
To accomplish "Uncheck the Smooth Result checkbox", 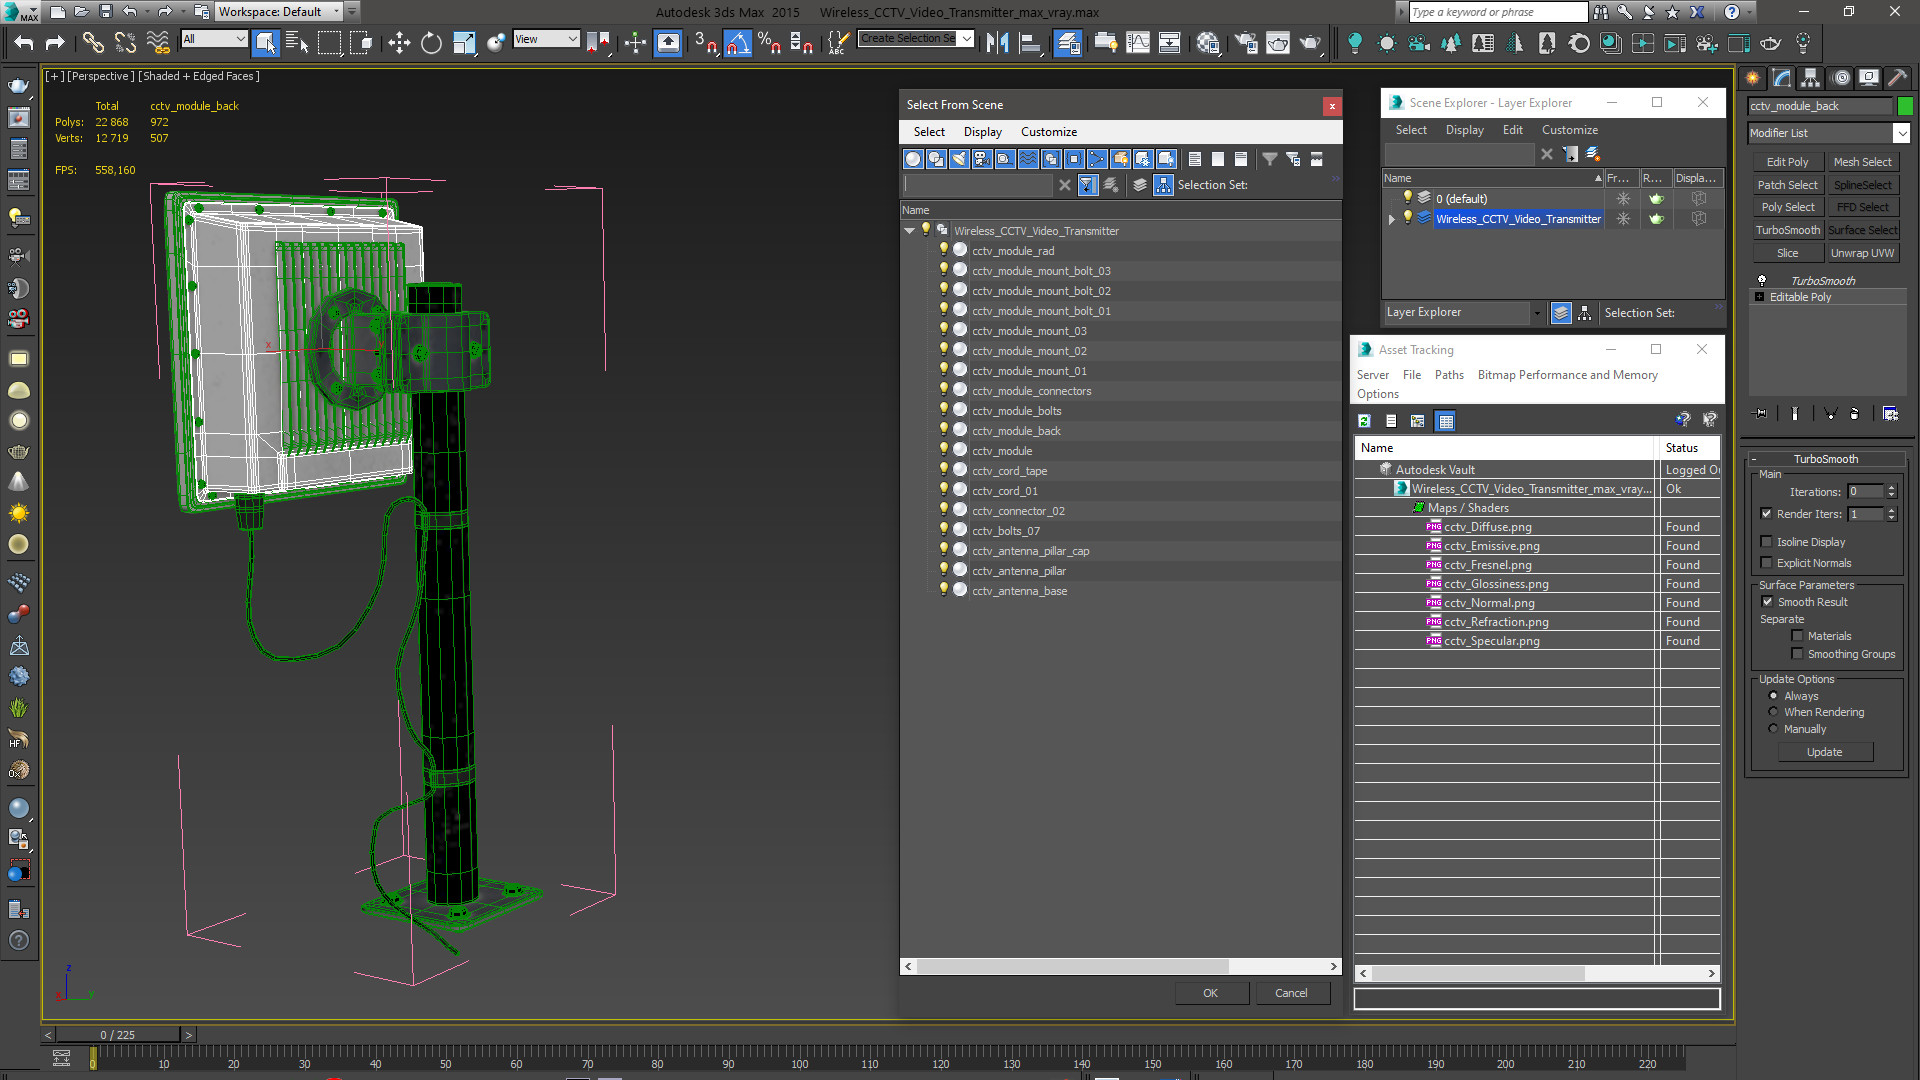I will pyautogui.click(x=1767, y=602).
